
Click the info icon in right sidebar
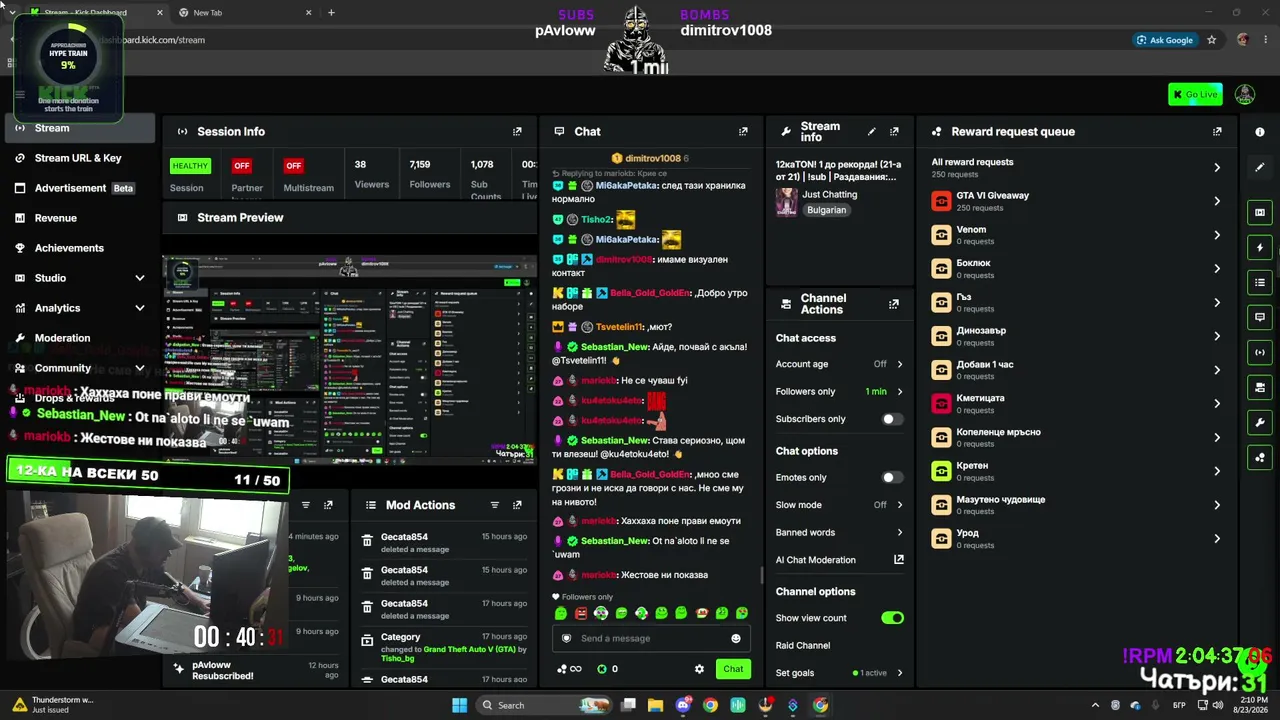(1260, 132)
